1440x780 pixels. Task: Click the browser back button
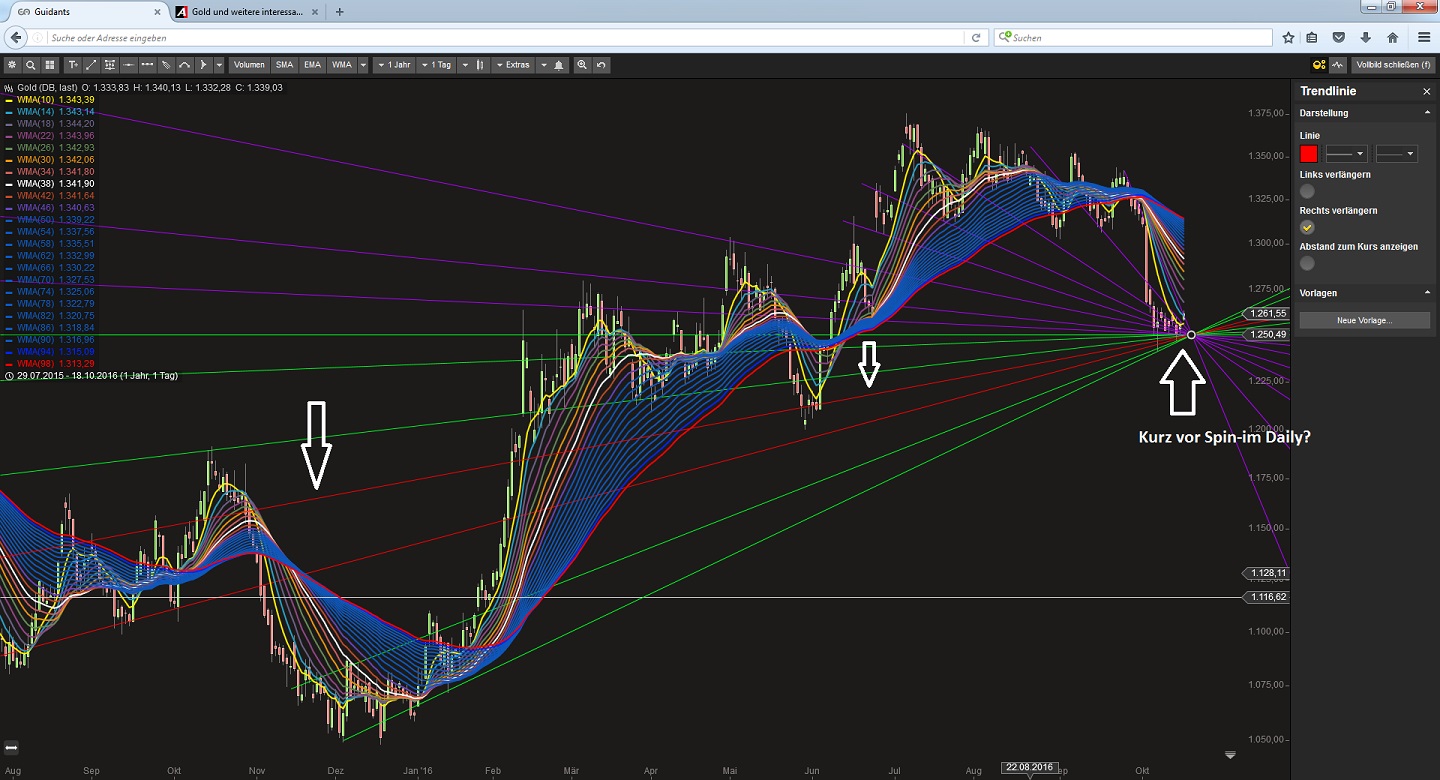15,38
